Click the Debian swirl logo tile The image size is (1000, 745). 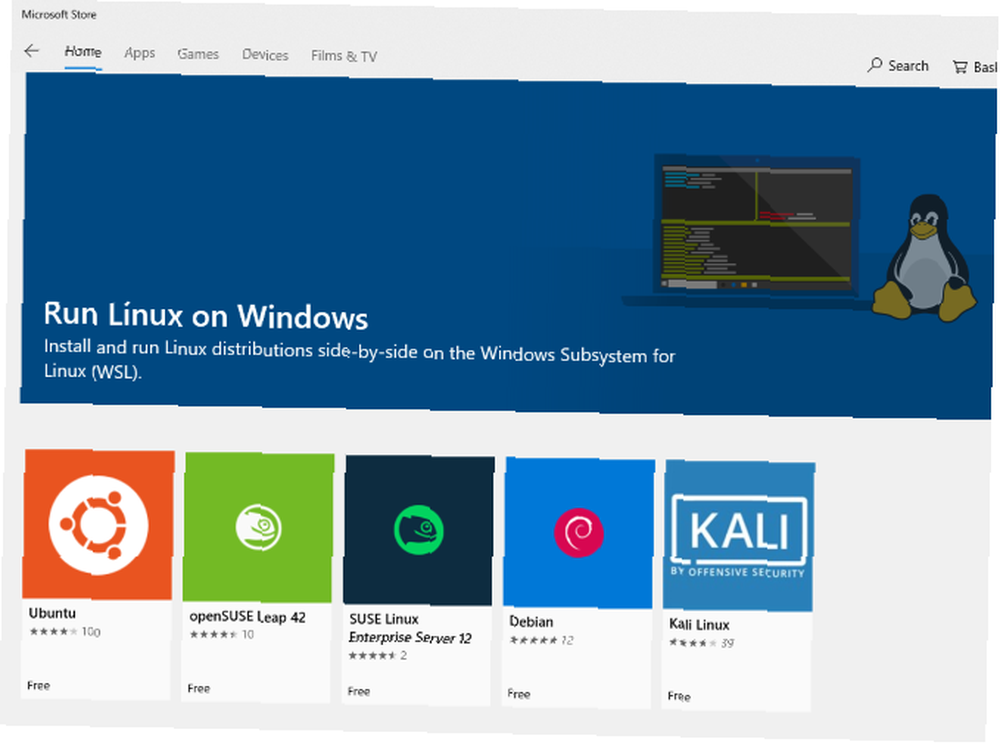click(x=578, y=533)
